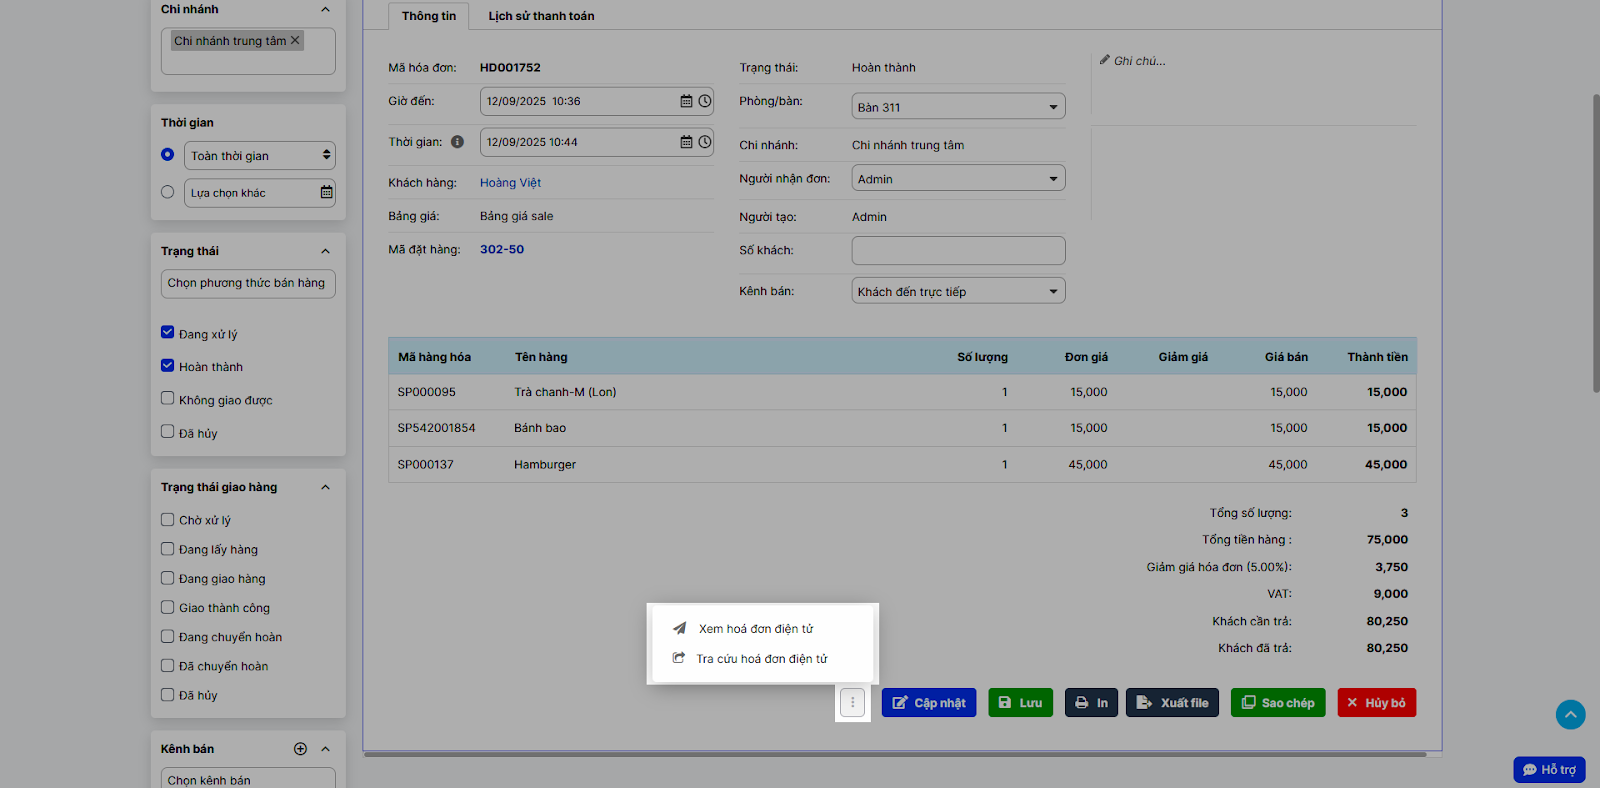This screenshot has width=1600, height=788.
Task: Click the Sao chép copy button
Action: [1278, 703]
